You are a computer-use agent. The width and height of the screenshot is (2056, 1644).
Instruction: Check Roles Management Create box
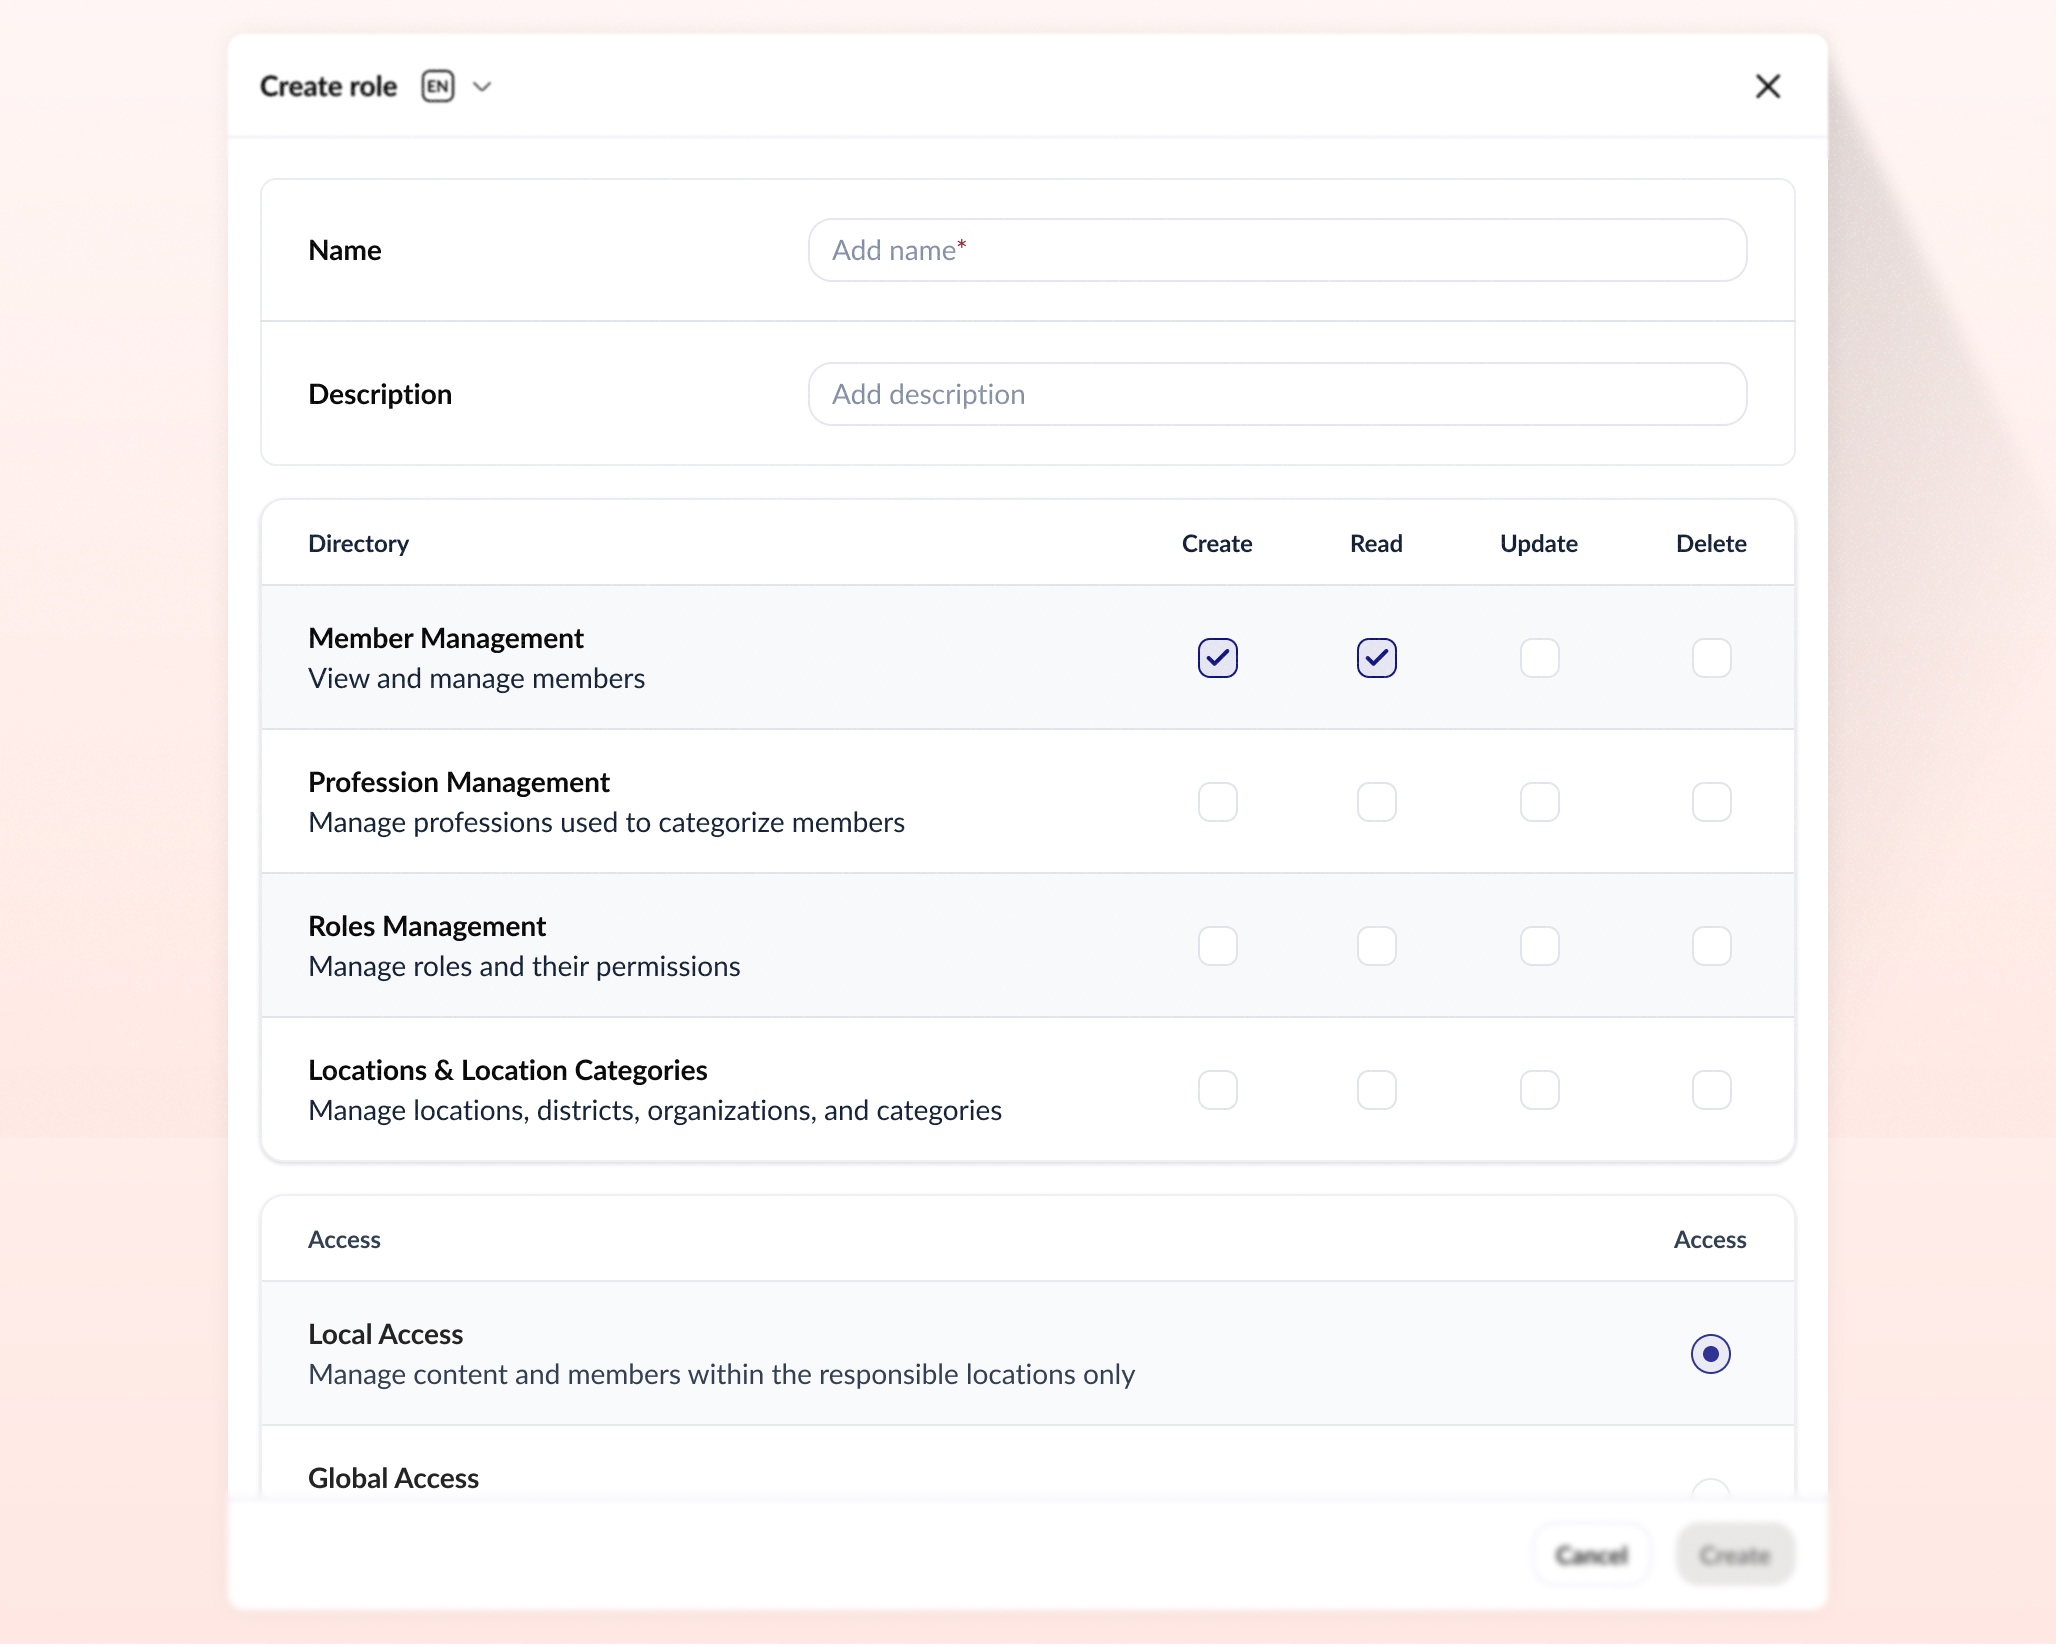point(1217,946)
